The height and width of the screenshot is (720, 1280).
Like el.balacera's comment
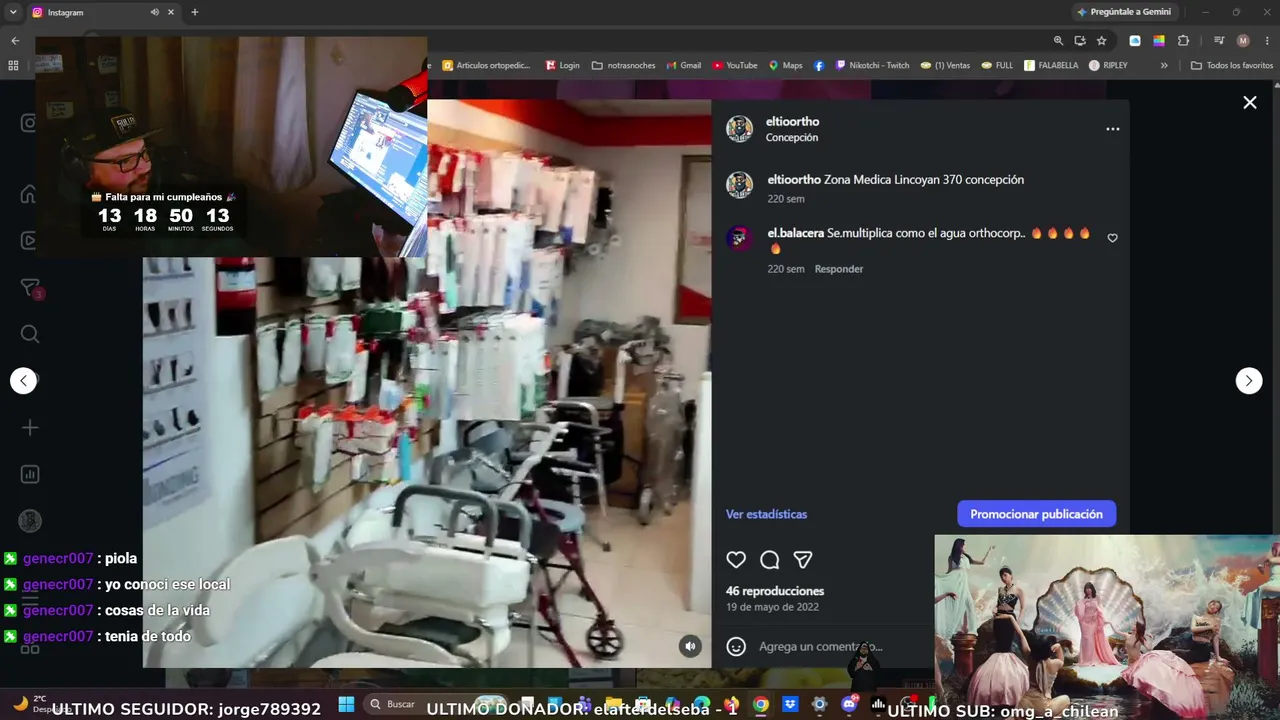1112,238
